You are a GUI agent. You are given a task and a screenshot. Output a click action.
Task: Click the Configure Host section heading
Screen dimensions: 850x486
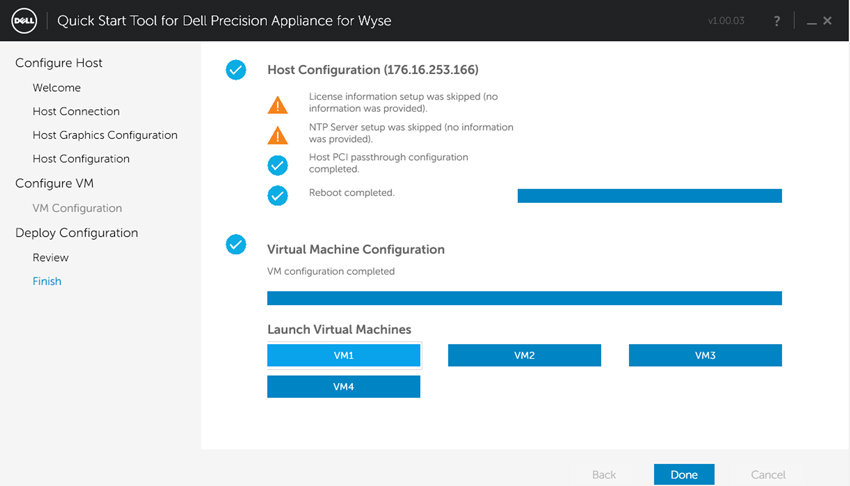[x=59, y=63]
